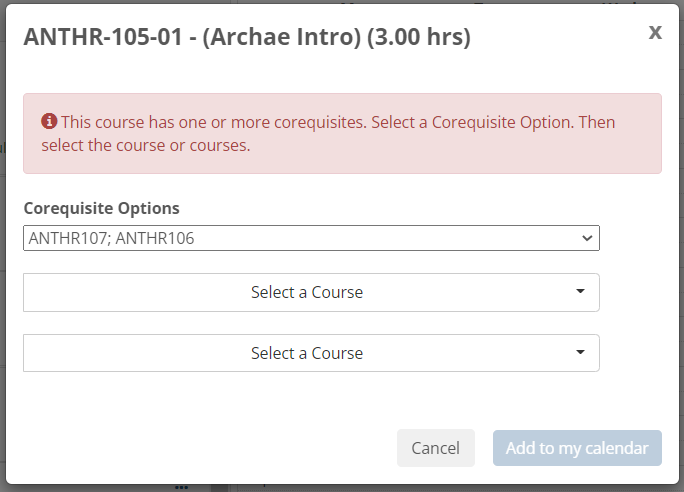This screenshot has width=684, height=492.
Task: Close the corequisite dialog with the X
Action: (x=655, y=32)
